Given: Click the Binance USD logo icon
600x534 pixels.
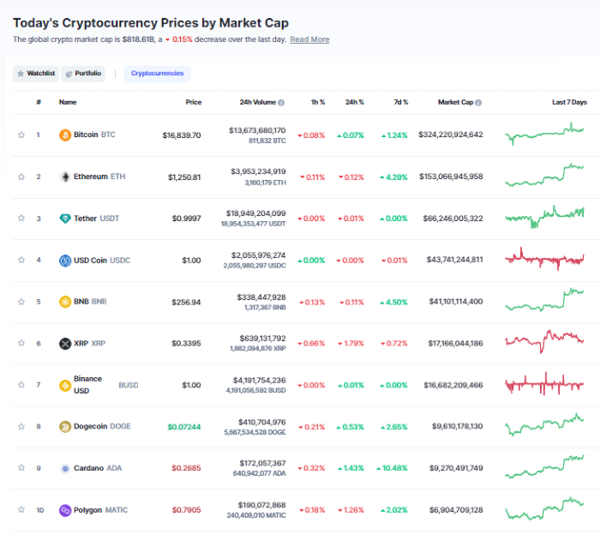Looking at the screenshot, I should pyautogui.click(x=65, y=385).
